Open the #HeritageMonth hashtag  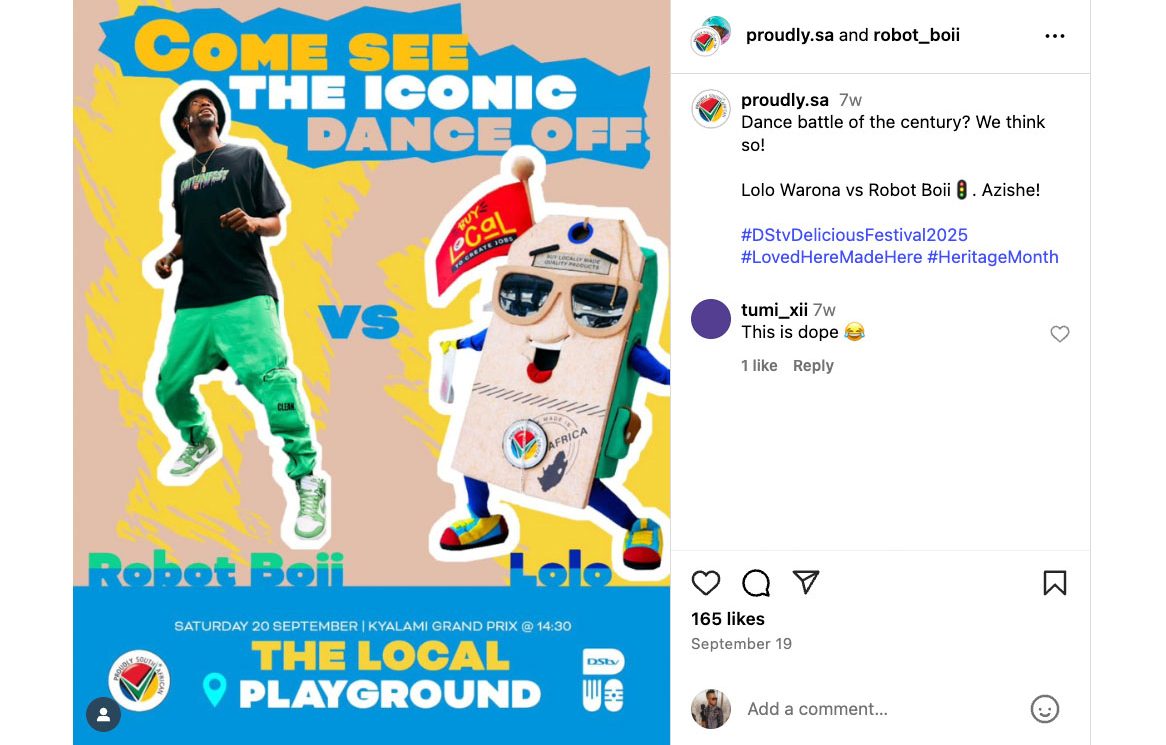993,257
